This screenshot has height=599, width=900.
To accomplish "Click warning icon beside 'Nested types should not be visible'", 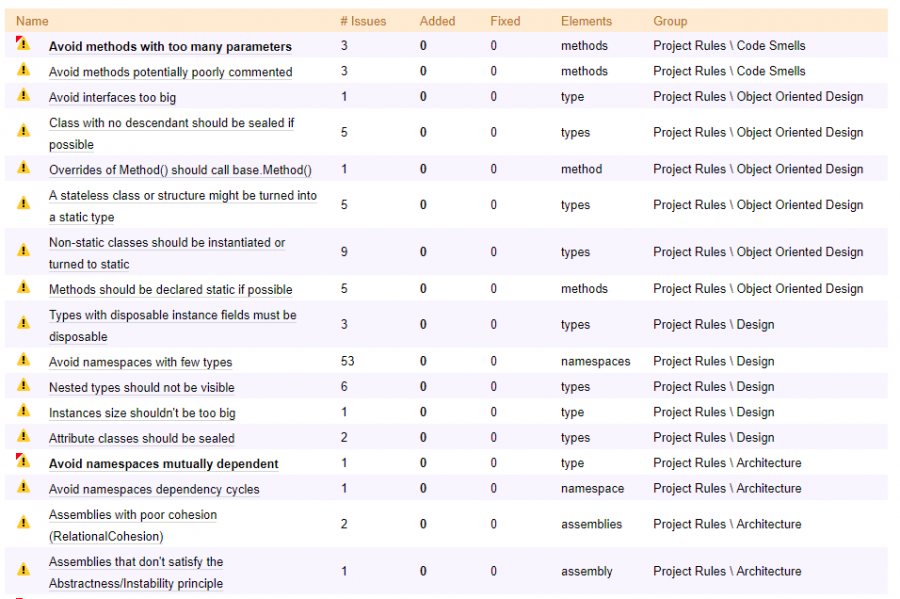I will [x=23, y=386].
